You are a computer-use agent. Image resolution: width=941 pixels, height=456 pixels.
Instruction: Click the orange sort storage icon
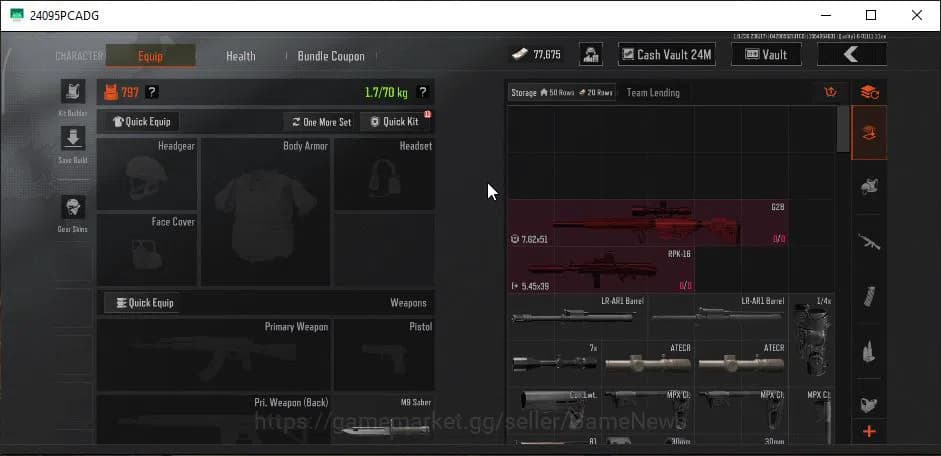click(x=831, y=93)
